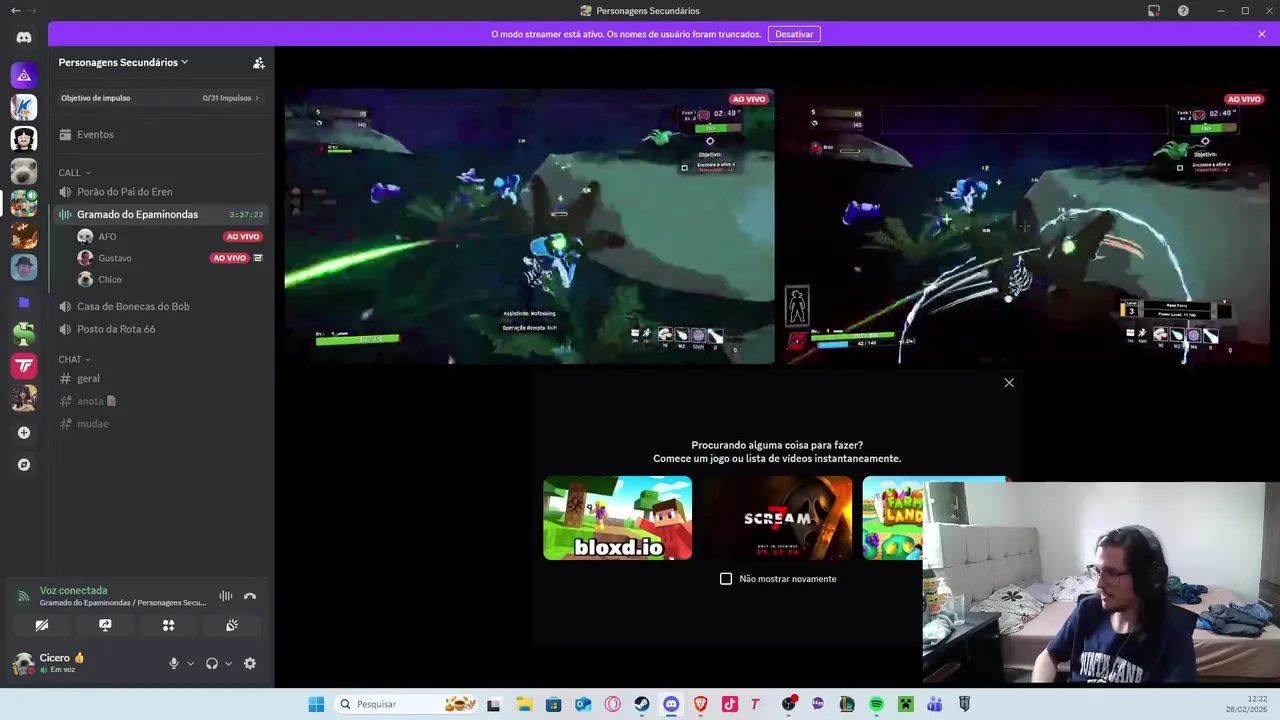Go forward with the top arrow

tap(32, 10)
